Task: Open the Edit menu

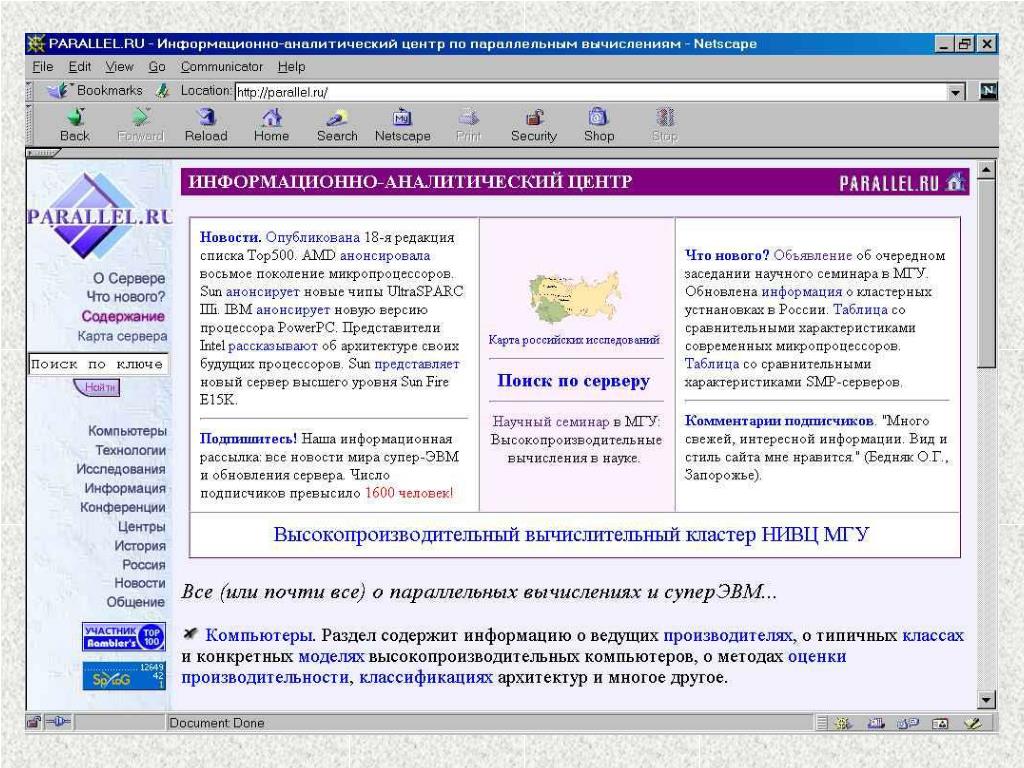Action: (x=80, y=67)
